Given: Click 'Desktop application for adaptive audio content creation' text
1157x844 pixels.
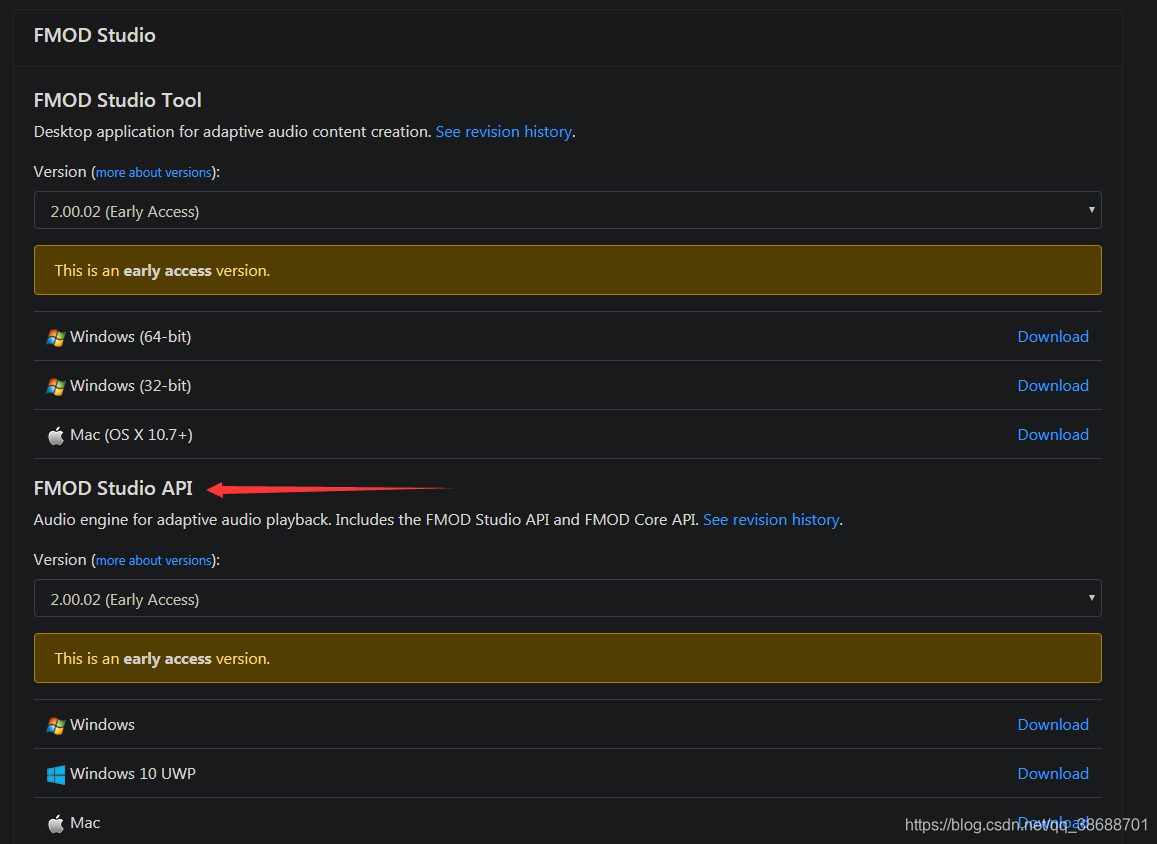Looking at the screenshot, I should click(232, 132).
